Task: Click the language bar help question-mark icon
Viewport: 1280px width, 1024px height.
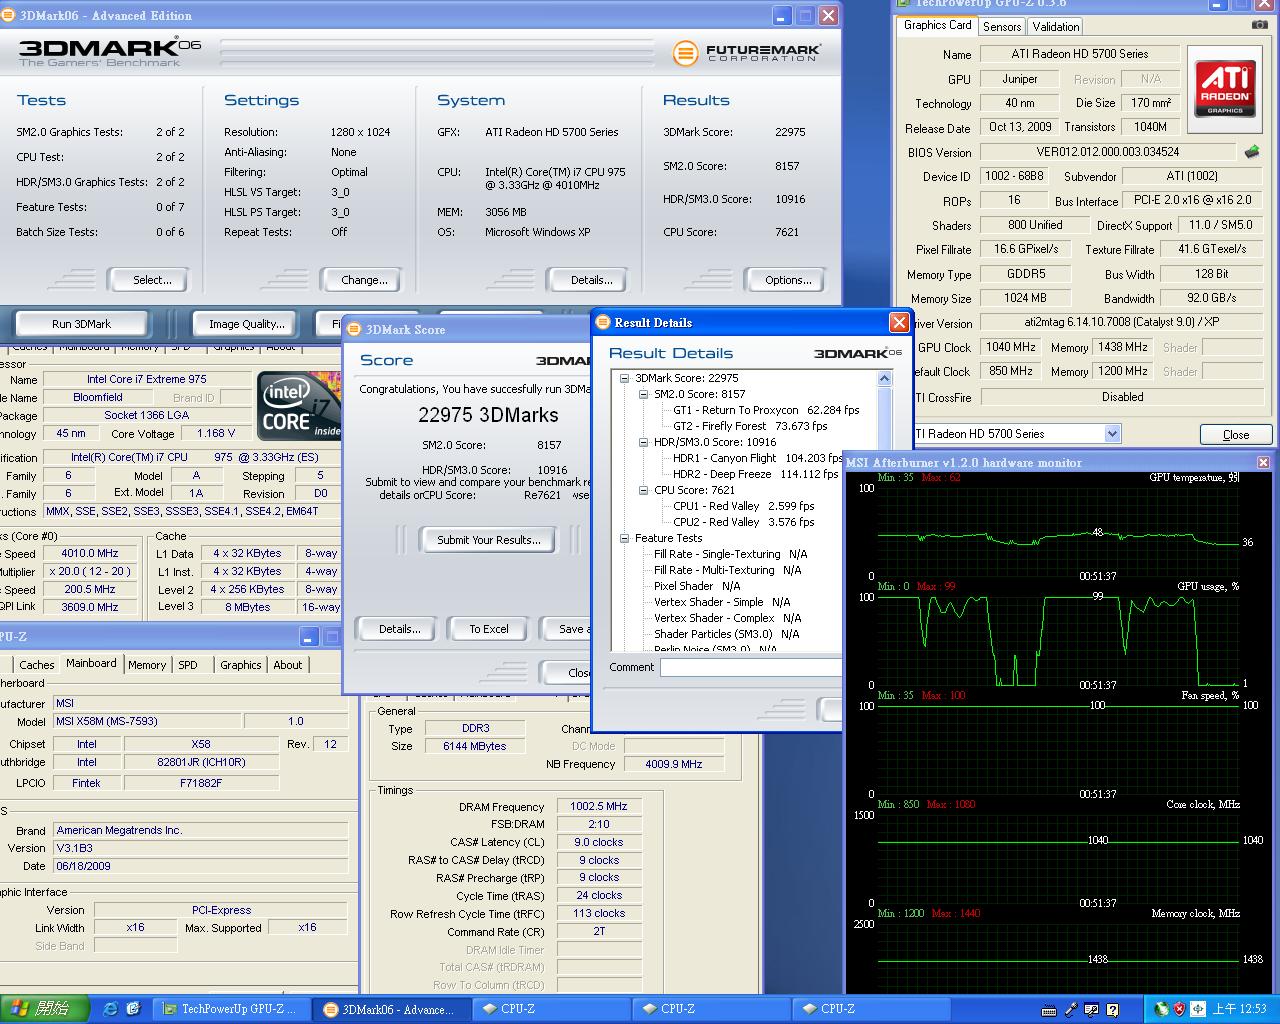Action: (1112, 1010)
